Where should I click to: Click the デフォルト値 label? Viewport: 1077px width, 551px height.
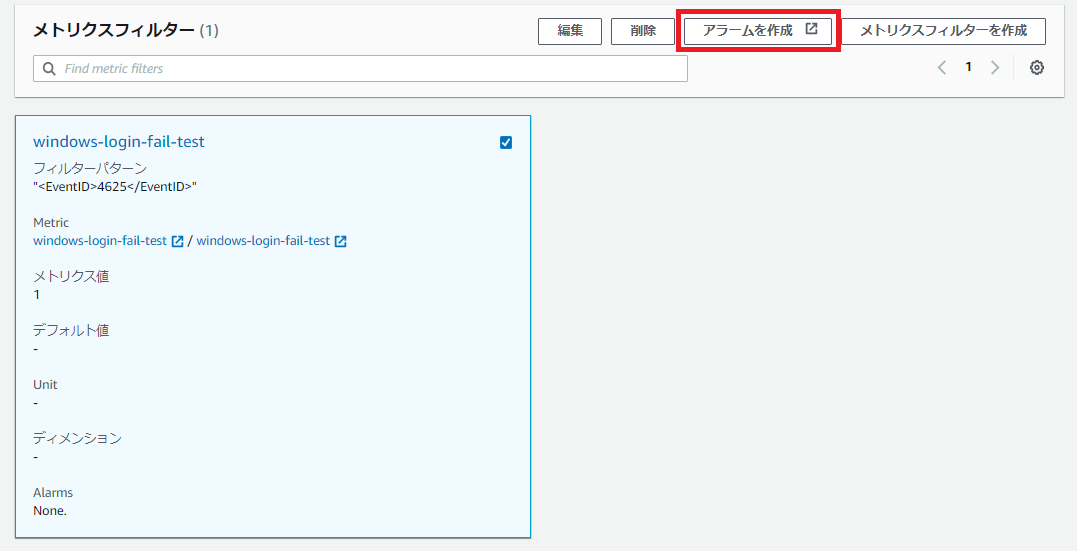click(x=71, y=330)
